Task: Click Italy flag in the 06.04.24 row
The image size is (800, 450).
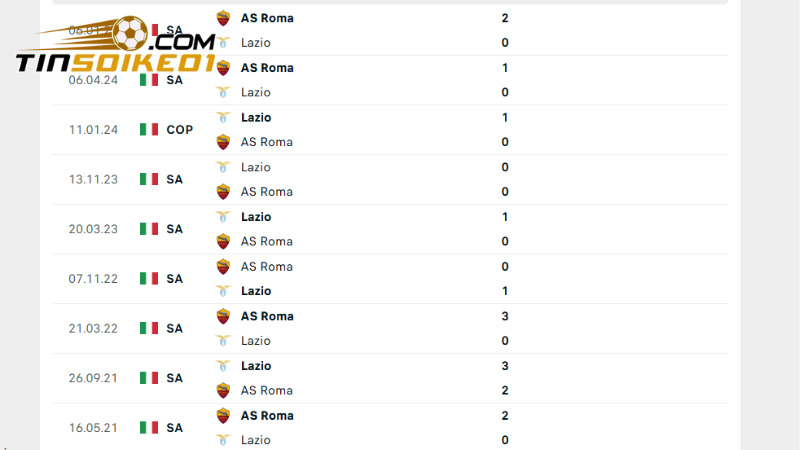Action: (149, 80)
